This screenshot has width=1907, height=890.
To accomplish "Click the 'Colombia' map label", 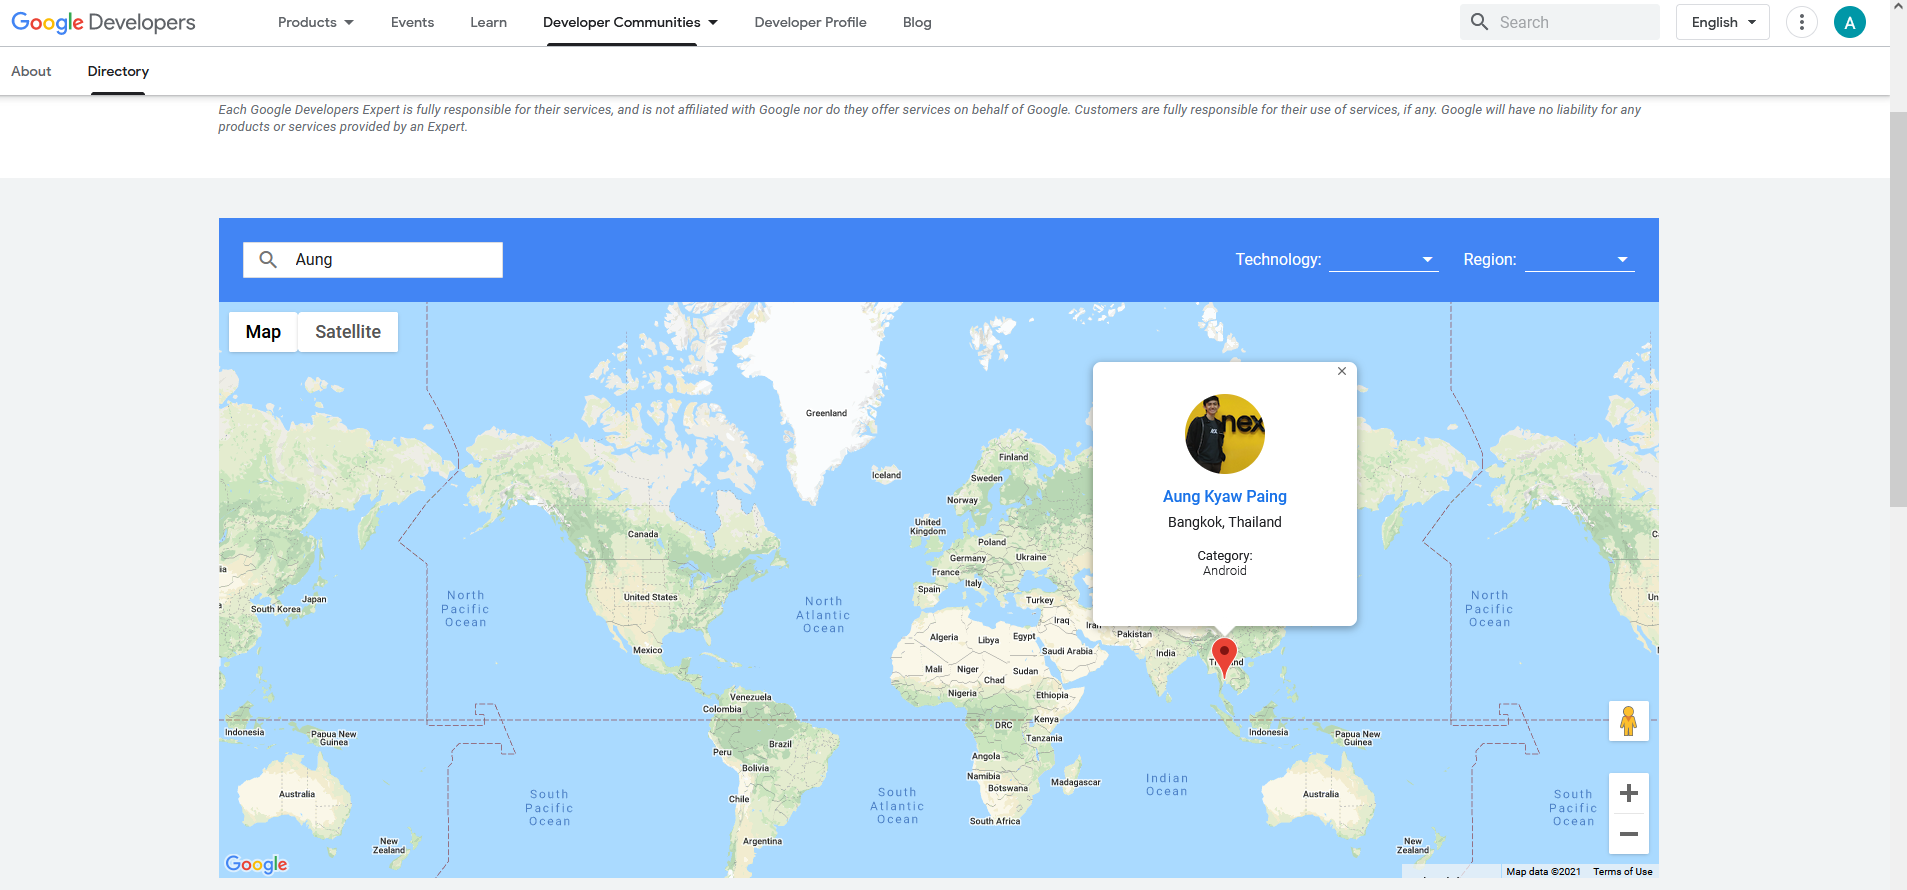I will [722, 709].
